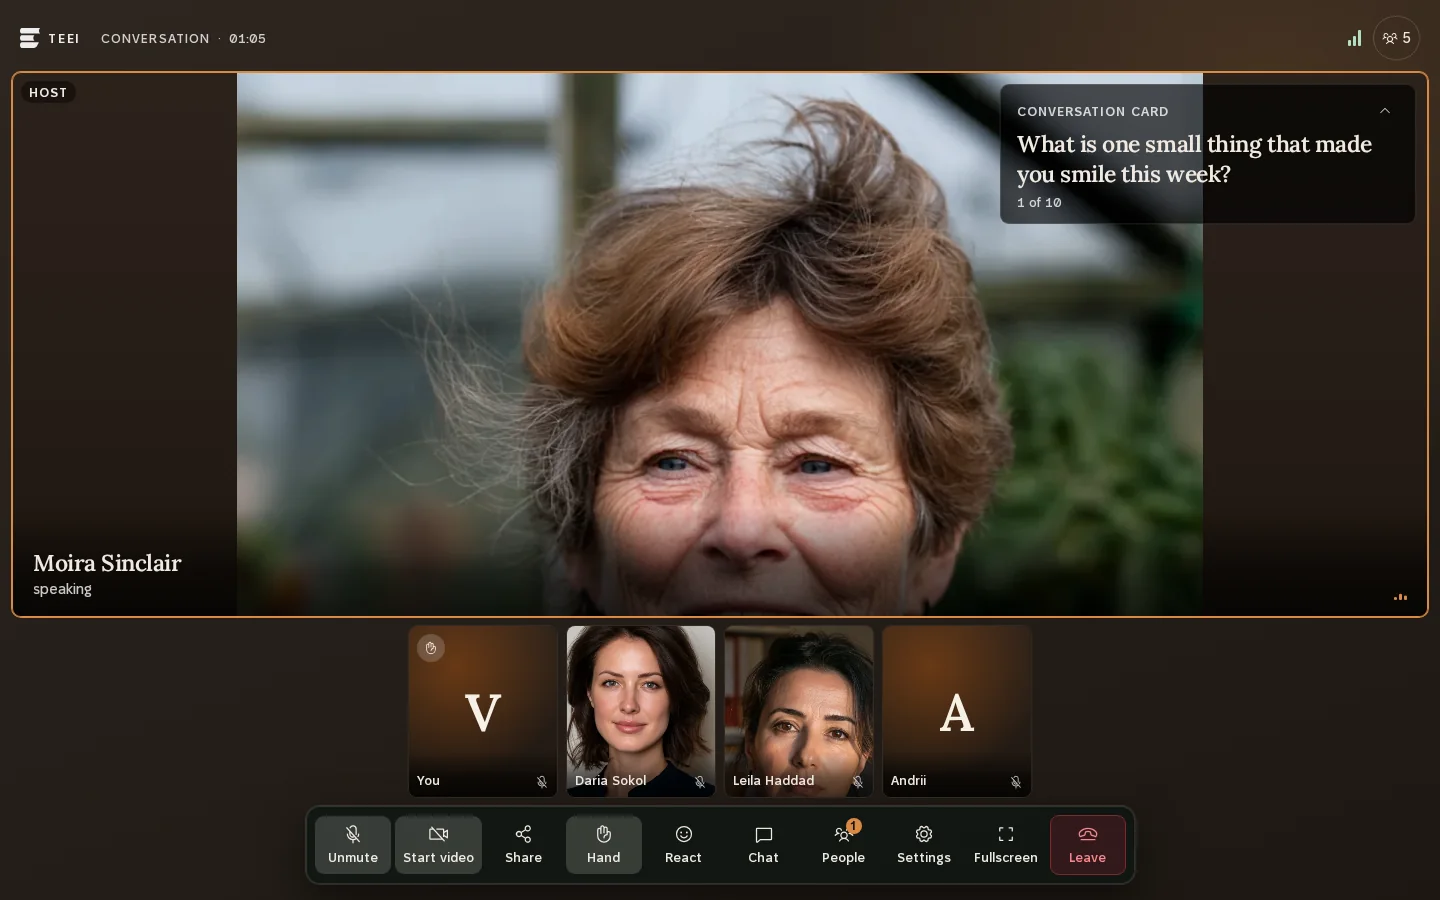
Task: Select Leila Haddad's video tile
Action: pyautogui.click(x=799, y=711)
